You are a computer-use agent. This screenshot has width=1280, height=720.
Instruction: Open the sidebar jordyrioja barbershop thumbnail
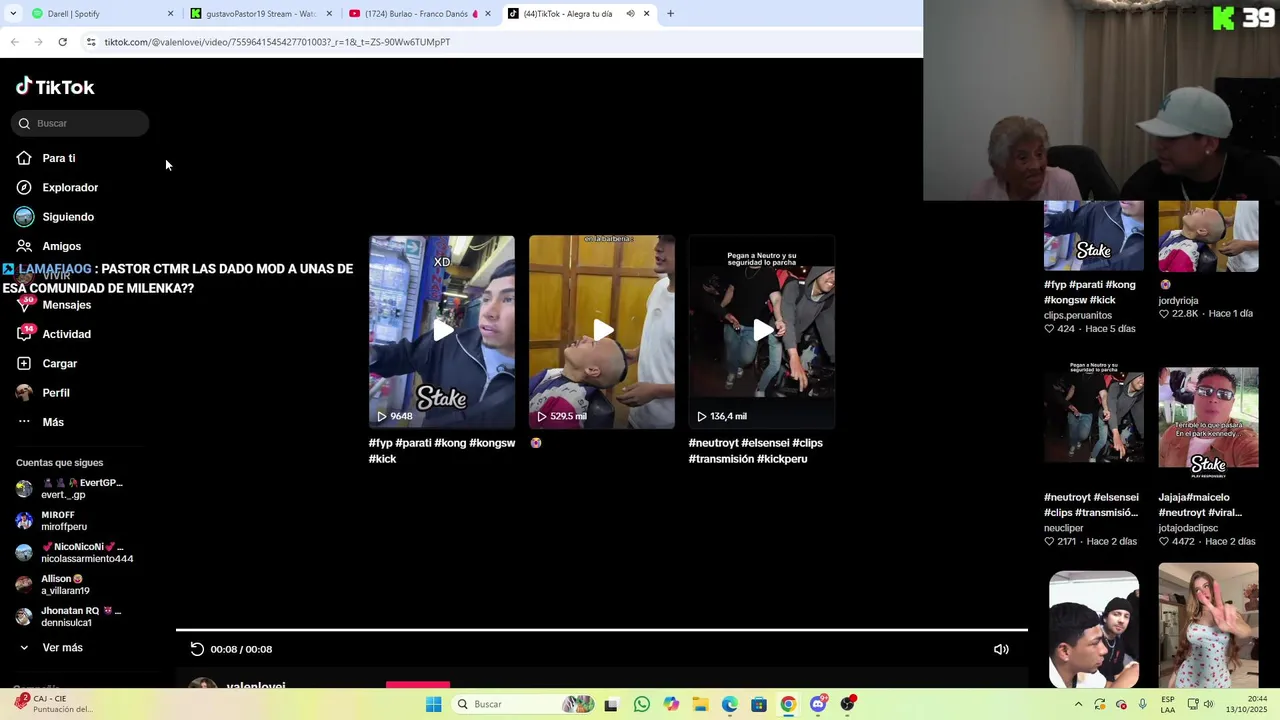click(1208, 236)
